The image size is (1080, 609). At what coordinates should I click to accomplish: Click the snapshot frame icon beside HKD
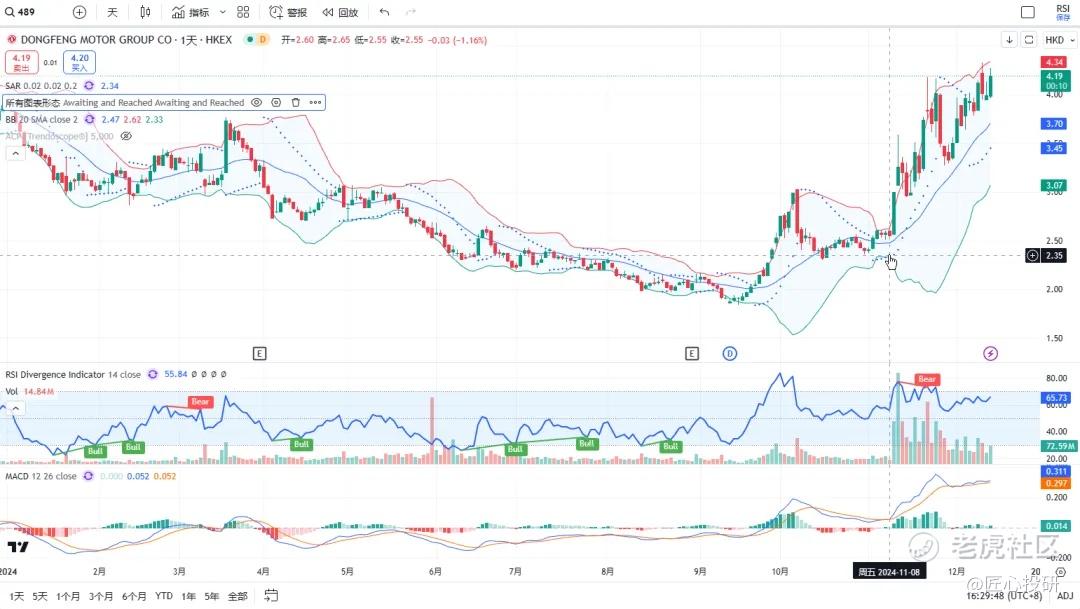click(1029, 40)
